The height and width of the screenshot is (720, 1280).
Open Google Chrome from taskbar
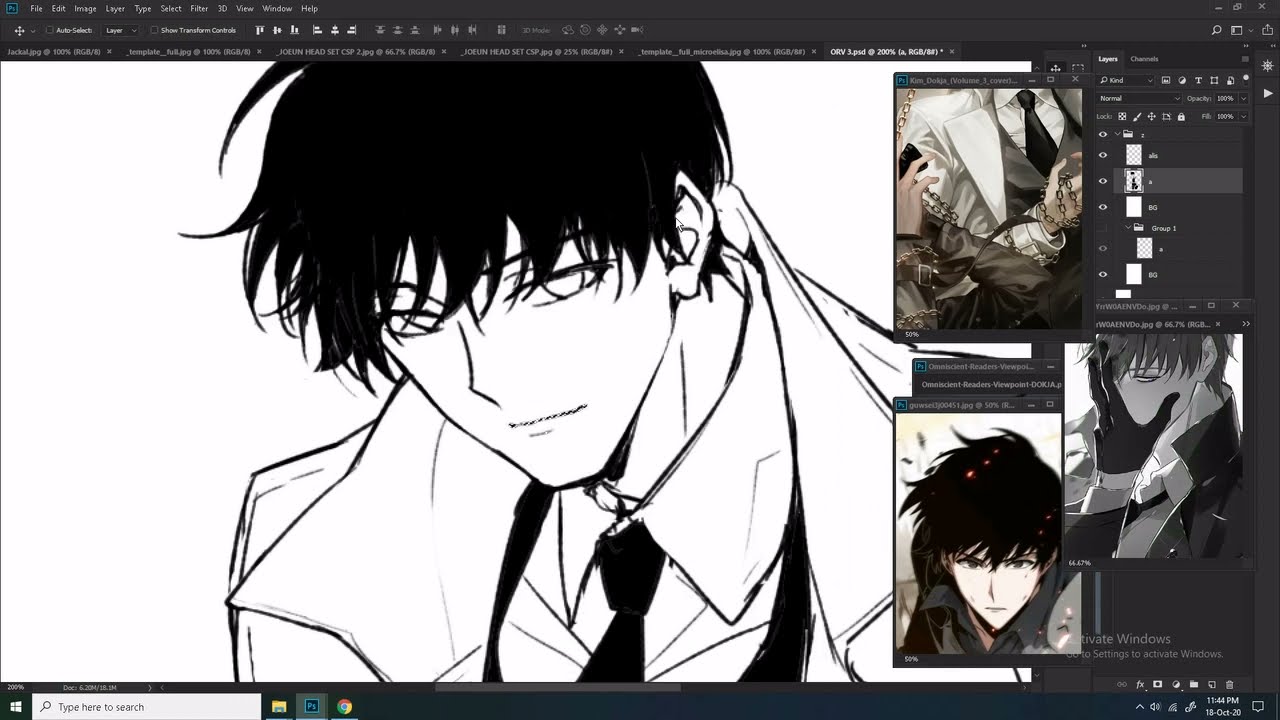pyautogui.click(x=344, y=707)
